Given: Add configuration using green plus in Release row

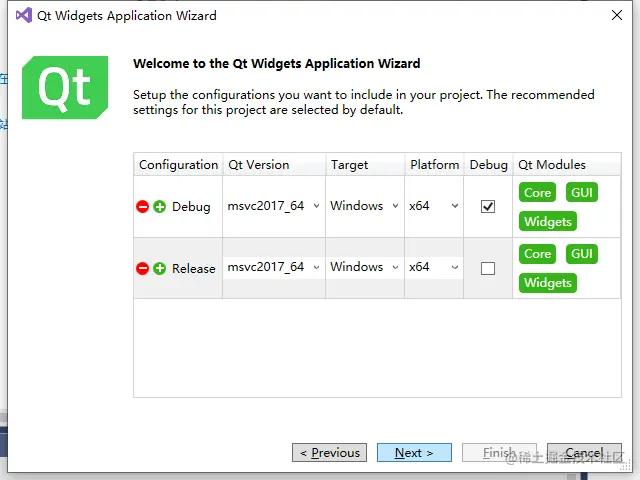Looking at the screenshot, I should pyautogui.click(x=160, y=269).
